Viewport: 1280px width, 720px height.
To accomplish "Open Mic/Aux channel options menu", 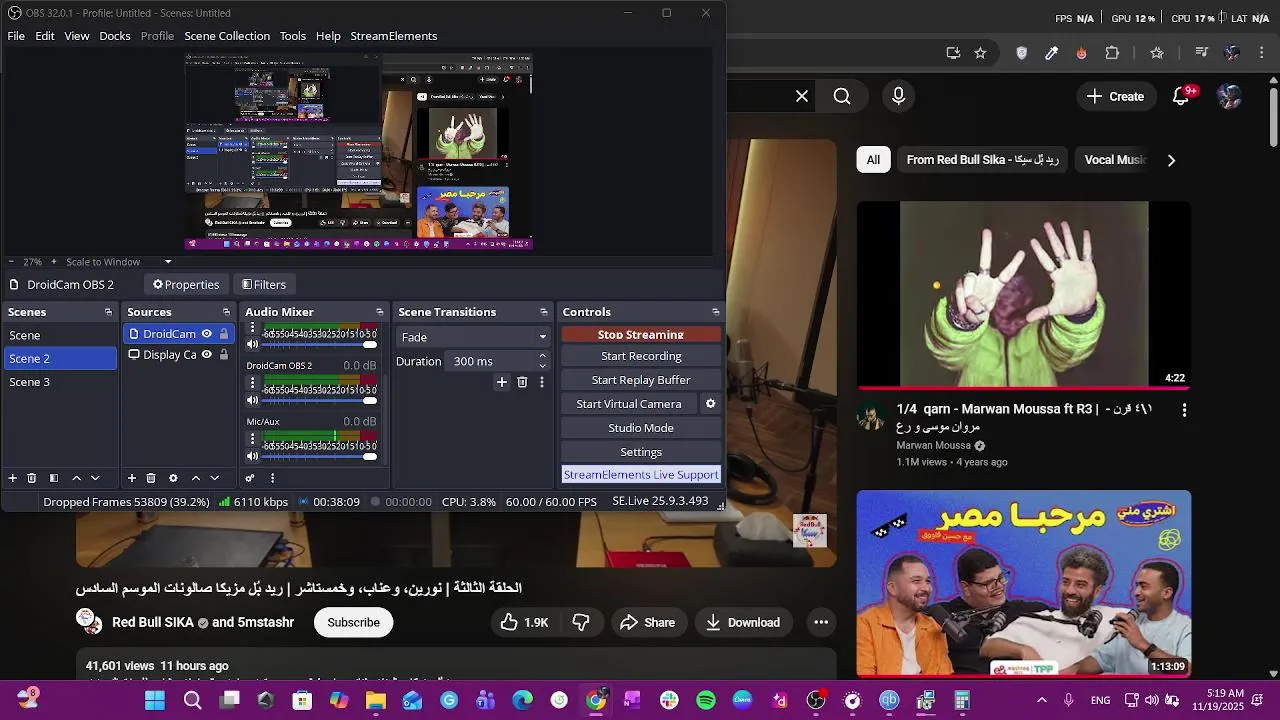I will [252, 440].
